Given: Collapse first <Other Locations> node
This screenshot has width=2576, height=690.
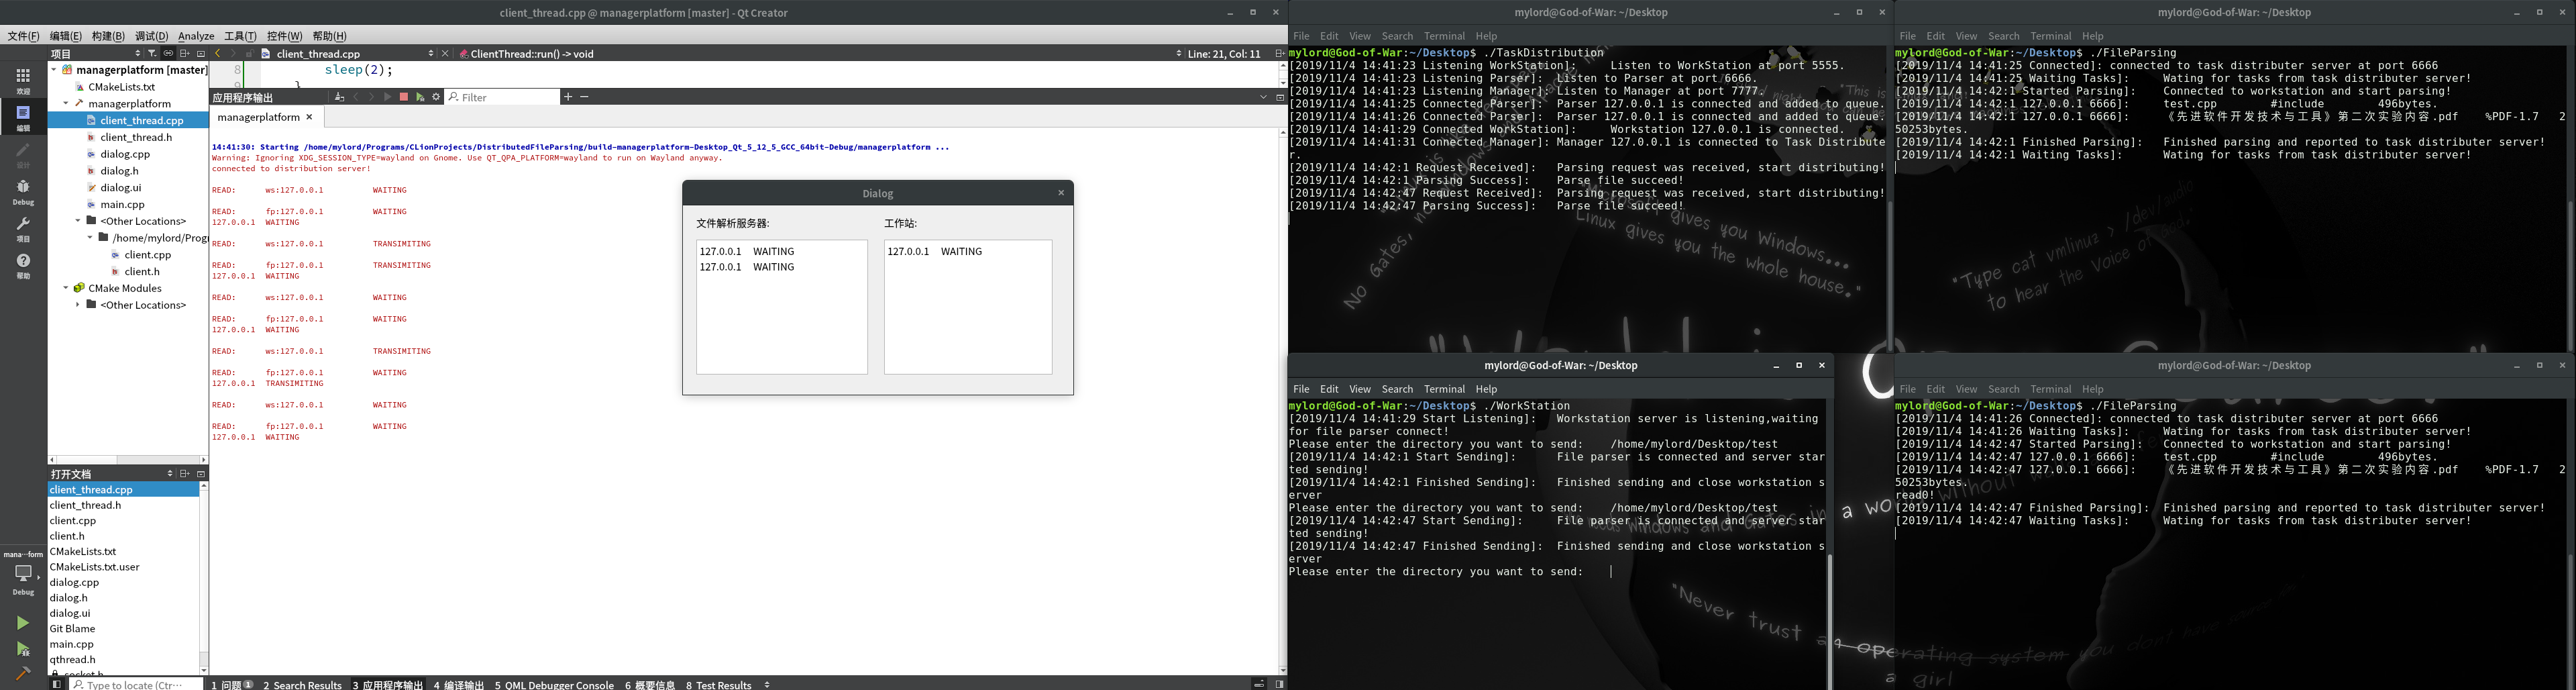Looking at the screenshot, I should tap(78, 221).
